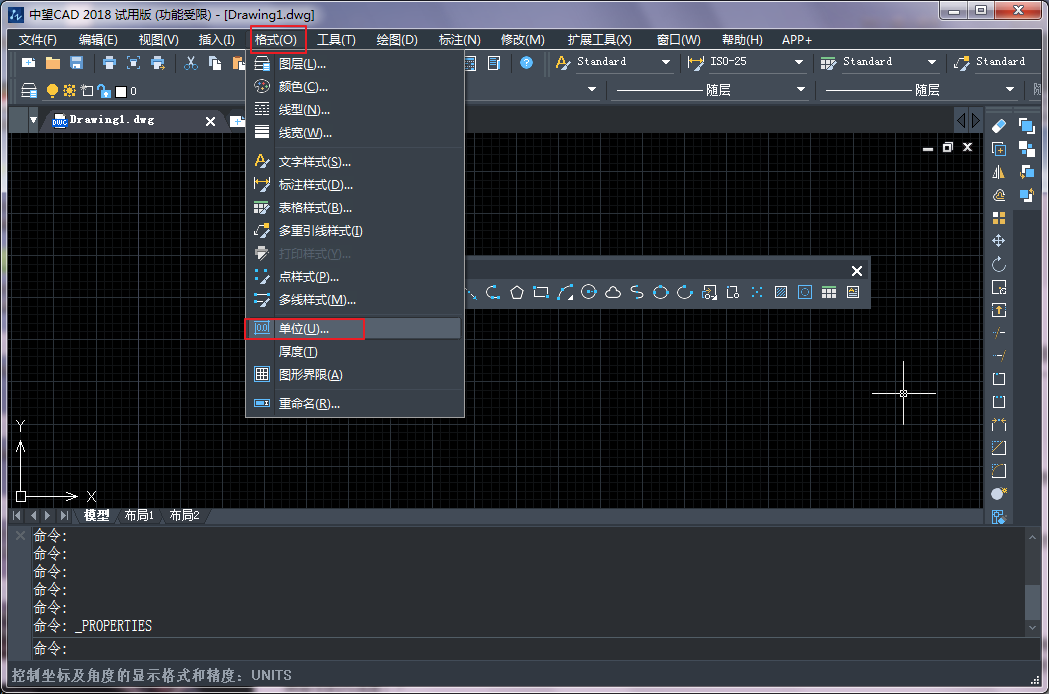Switch to the 布局1 layout tab
1049x694 pixels.
[x=139, y=516]
